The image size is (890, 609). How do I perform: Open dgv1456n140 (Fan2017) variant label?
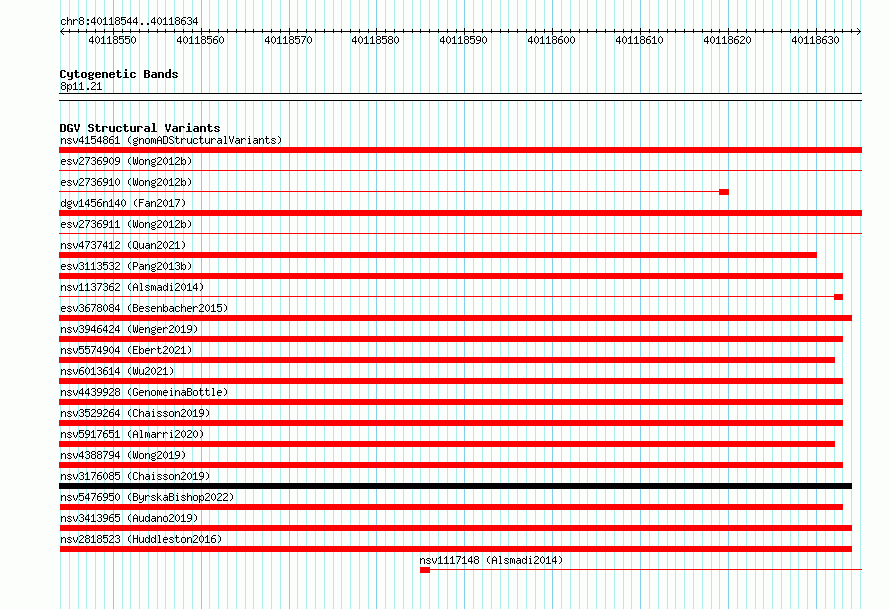coord(123,203)
